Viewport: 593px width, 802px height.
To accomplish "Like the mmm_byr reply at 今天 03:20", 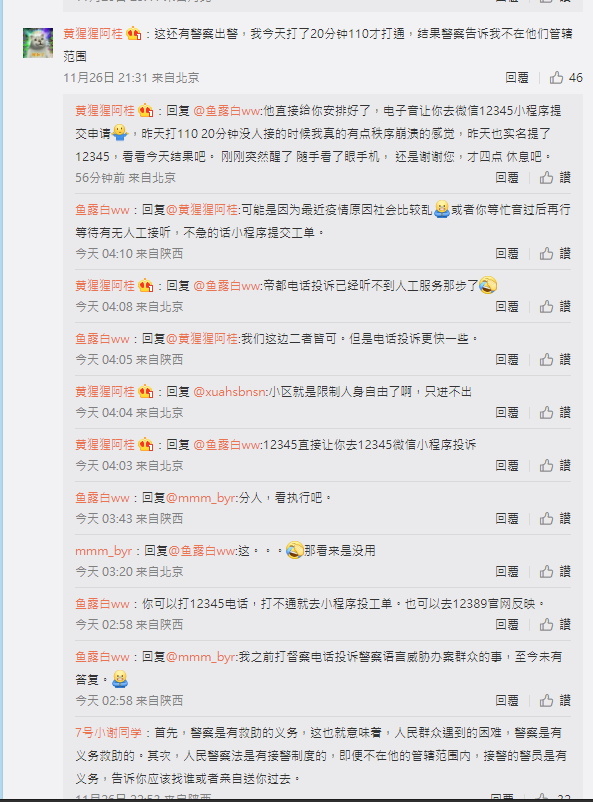I will pos(555,571).
